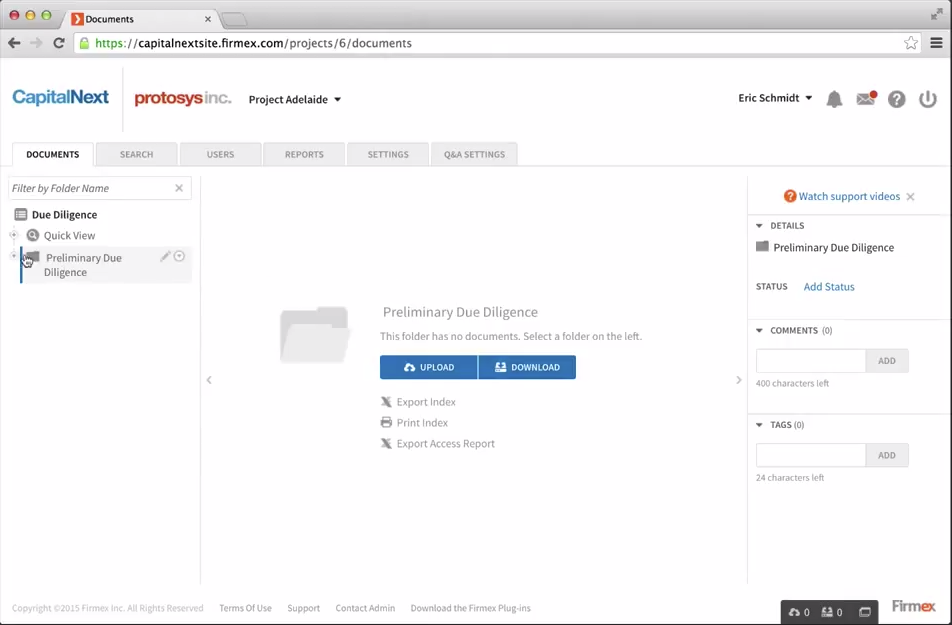Select the DOCUMENTS tab
Image resolution: width=952 pixels, height=625 pixels.
tap(53, 154)
